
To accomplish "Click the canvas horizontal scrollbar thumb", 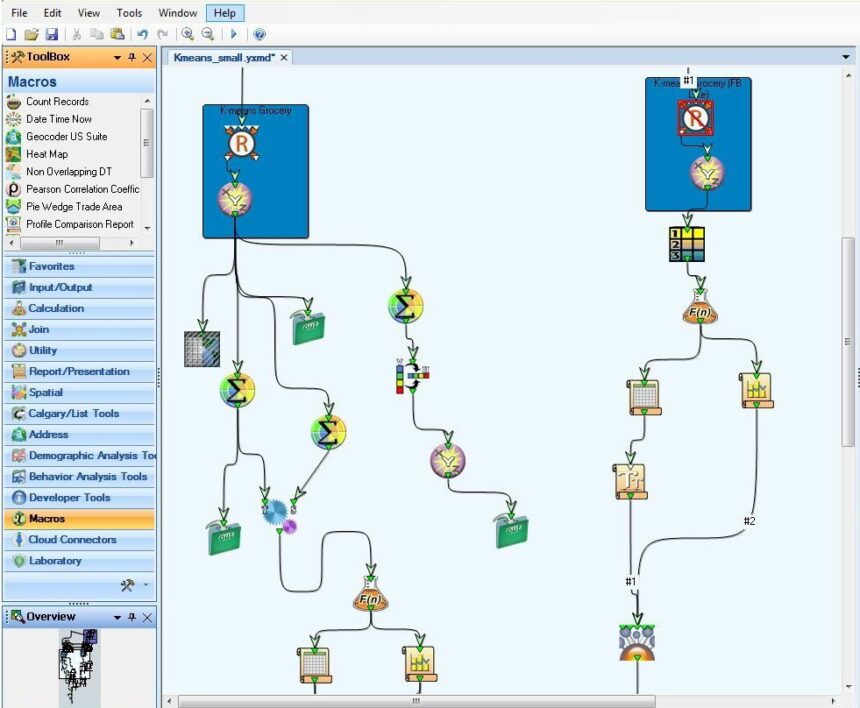I will click(x=415, y=701).
